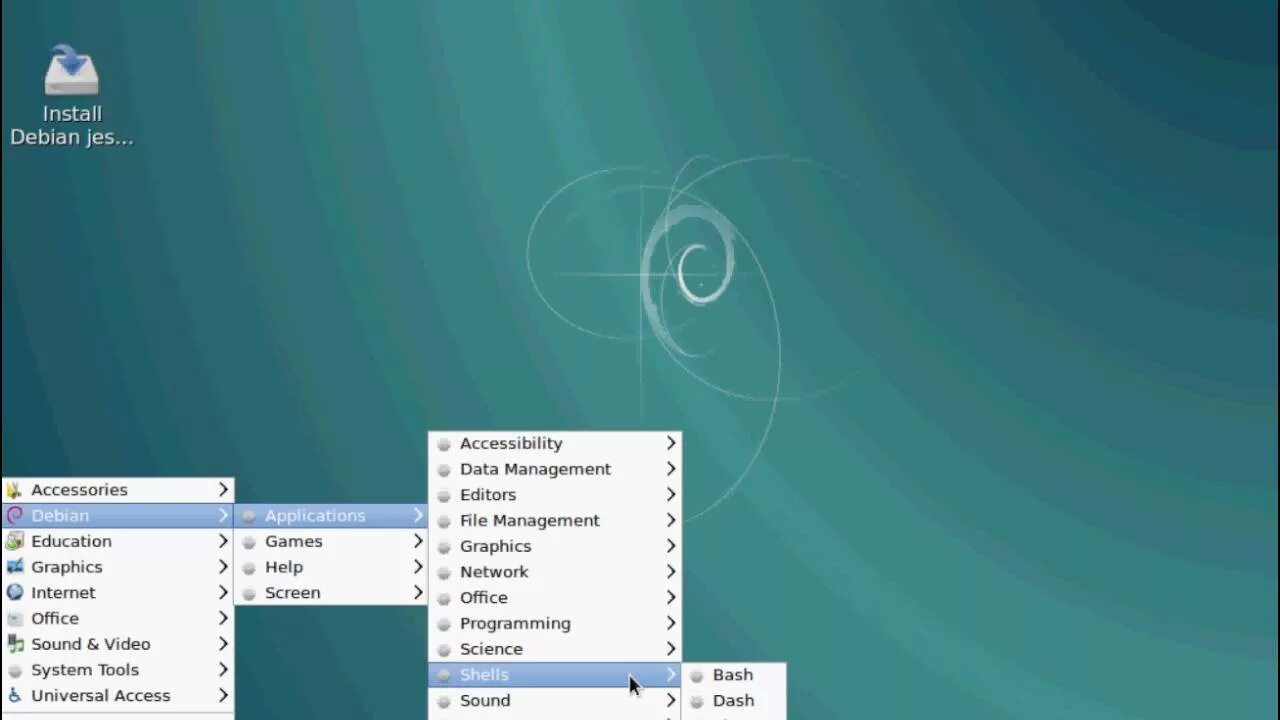Click the Internet globe icon
The width and height of the screenshot is (1280, 720).
14,593
